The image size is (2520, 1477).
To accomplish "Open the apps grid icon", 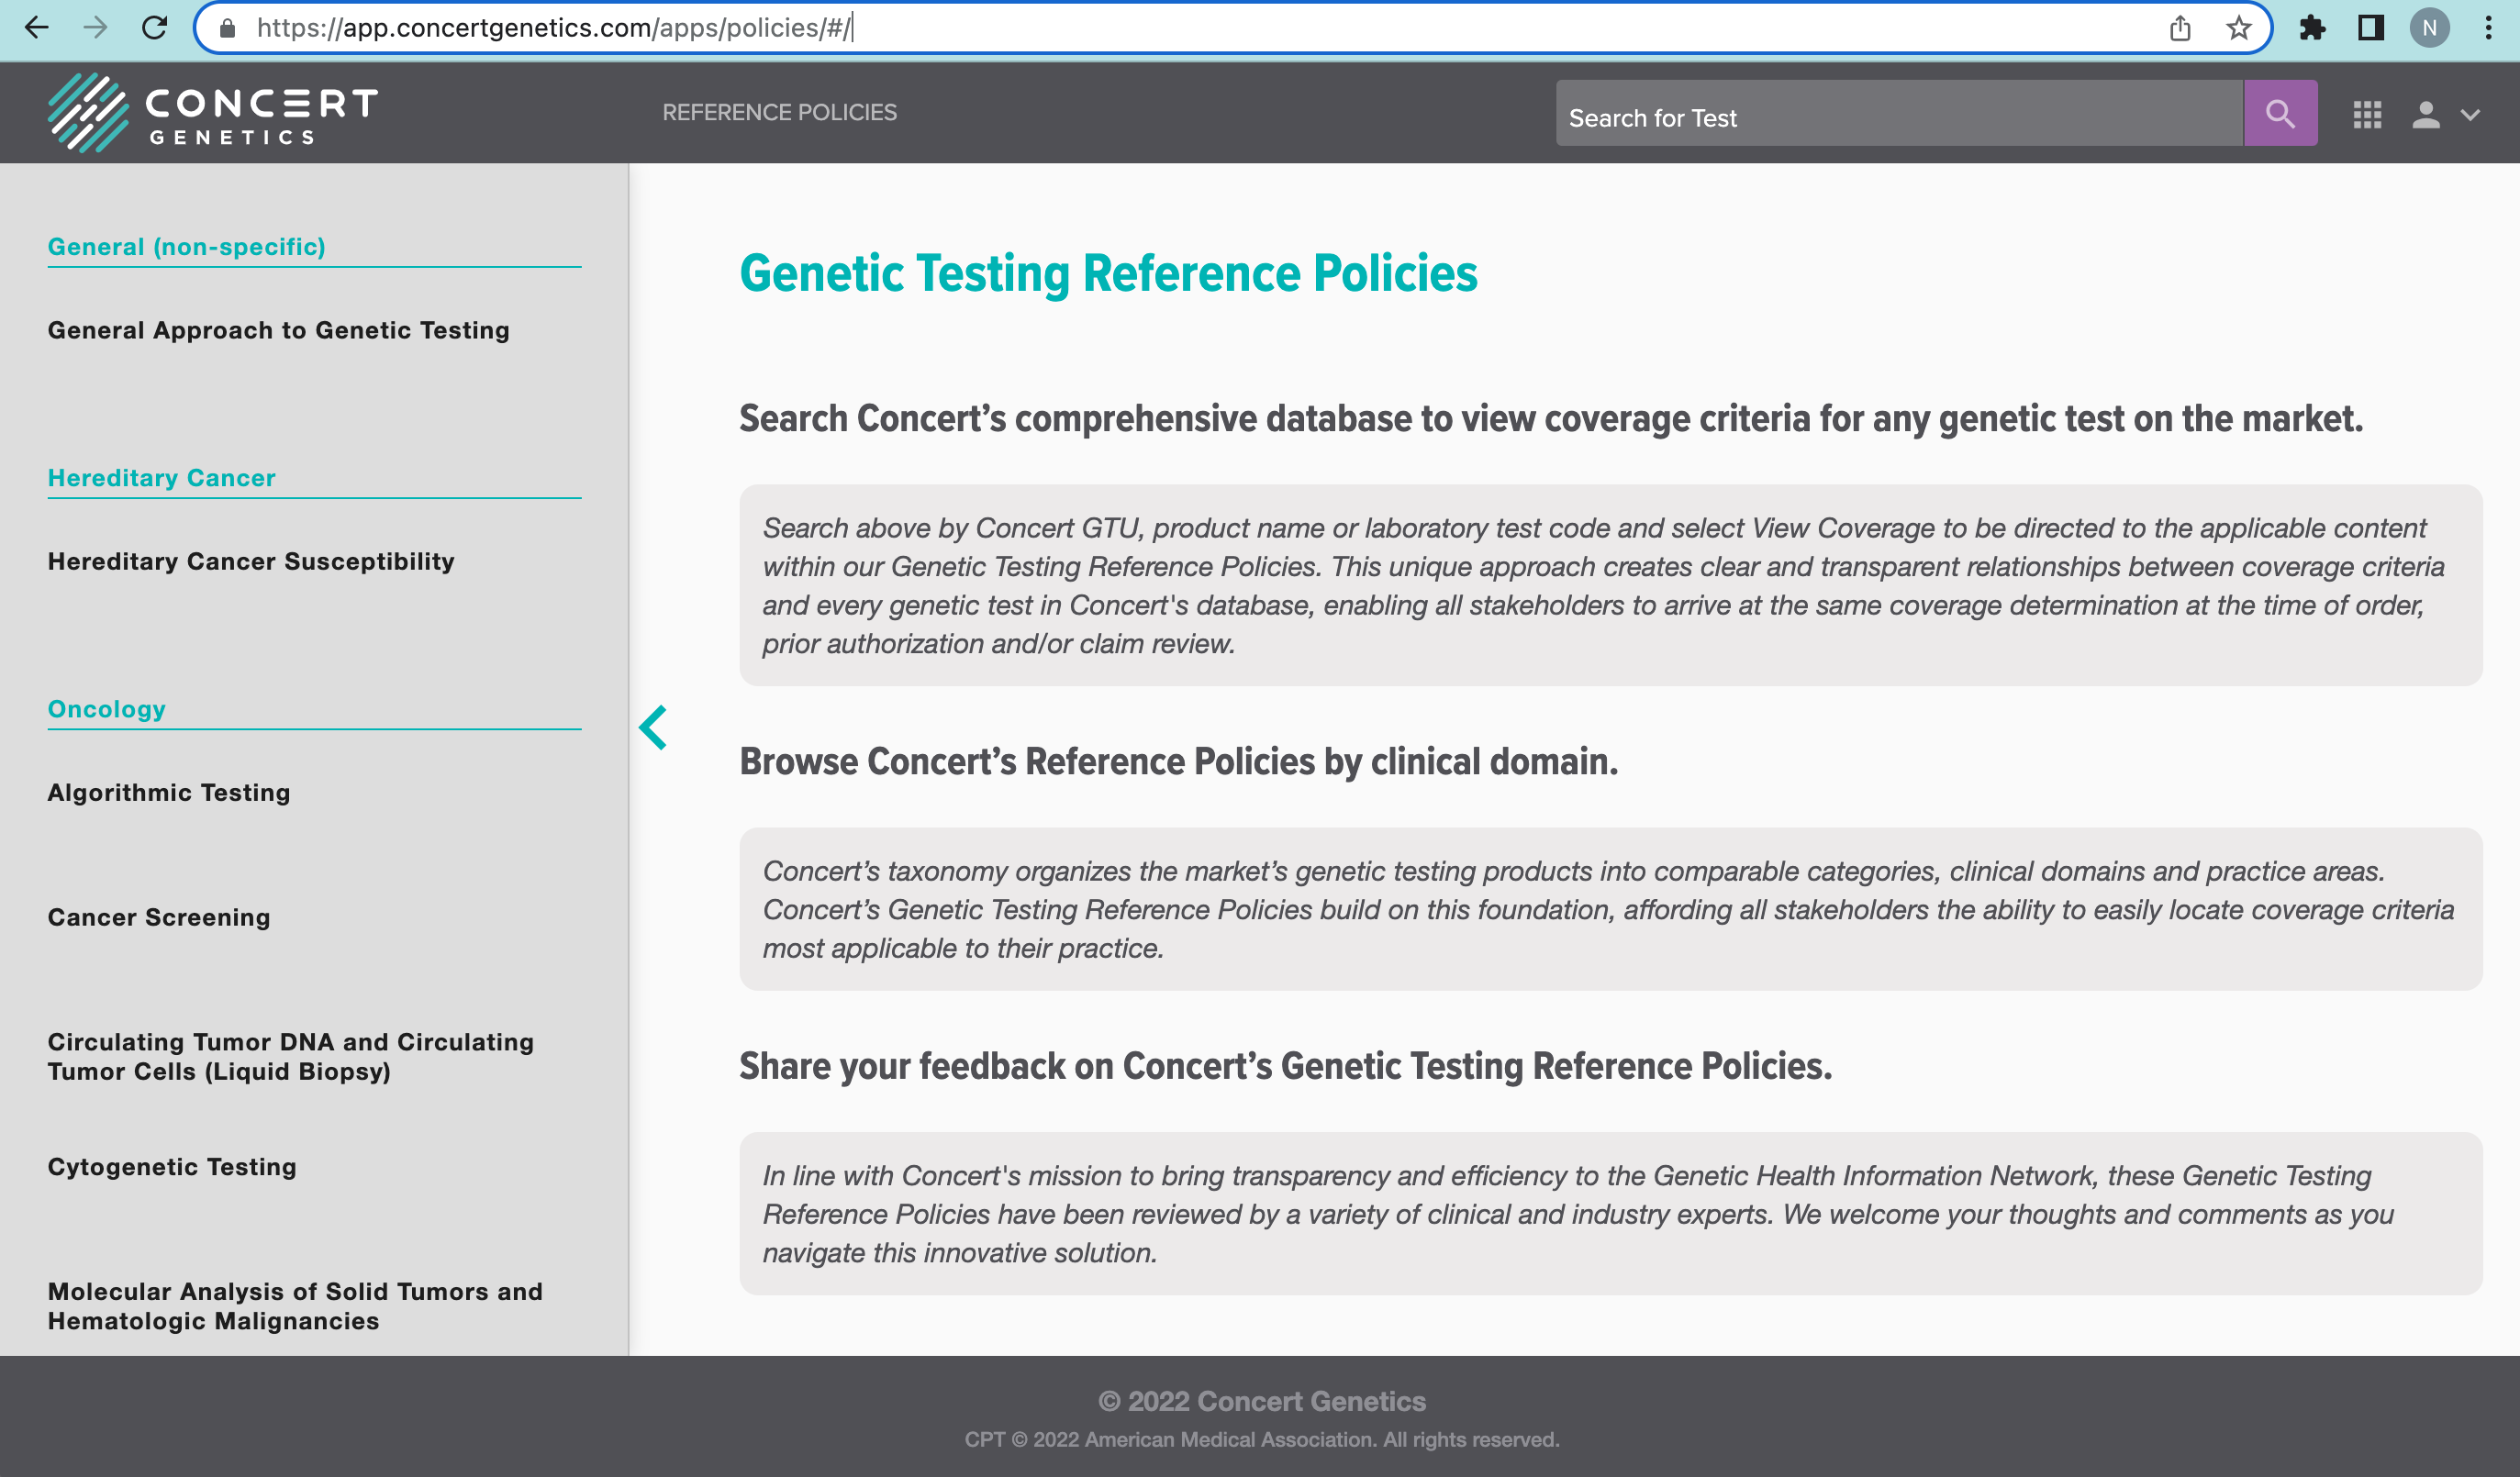I will [x=2367, y=115].
